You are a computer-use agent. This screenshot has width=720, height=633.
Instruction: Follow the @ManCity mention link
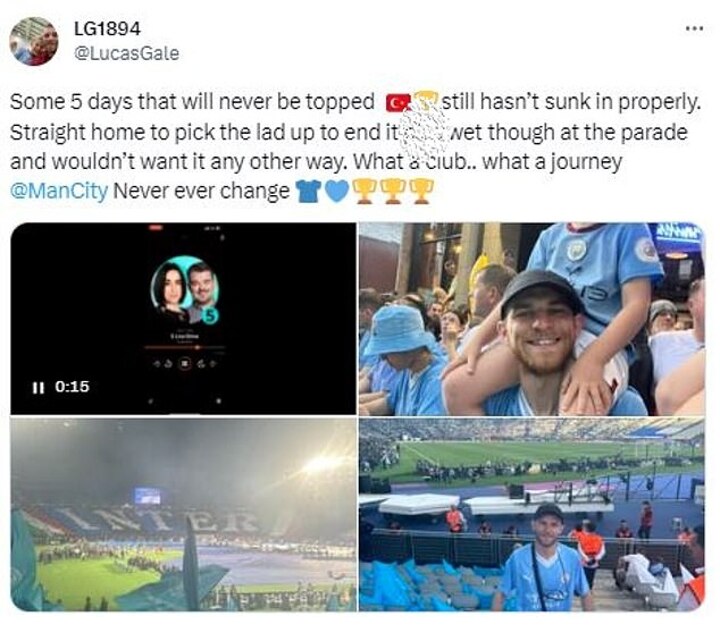[59, 191]
